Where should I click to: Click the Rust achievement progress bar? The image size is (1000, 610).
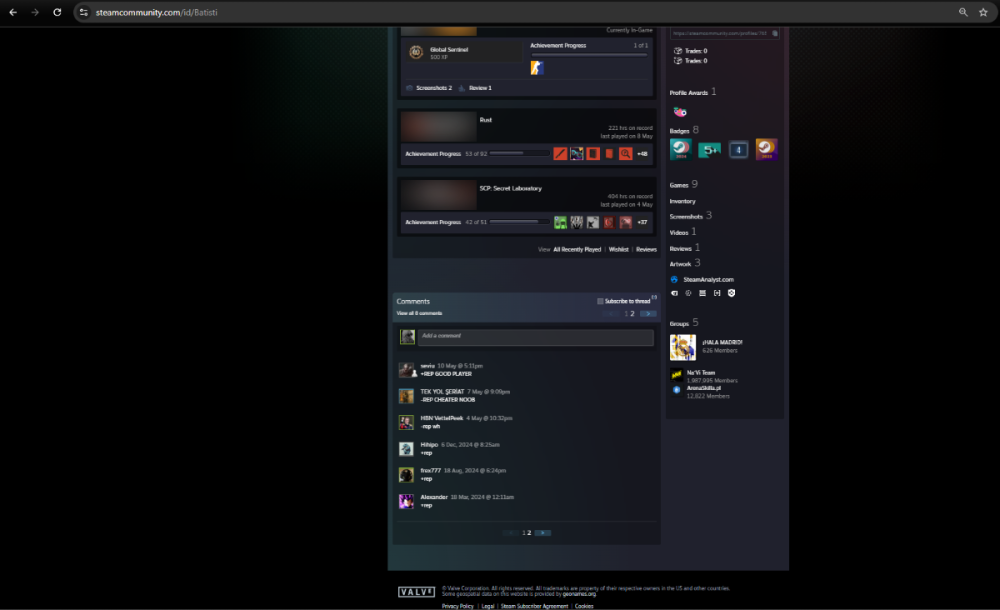pos(520,153)
